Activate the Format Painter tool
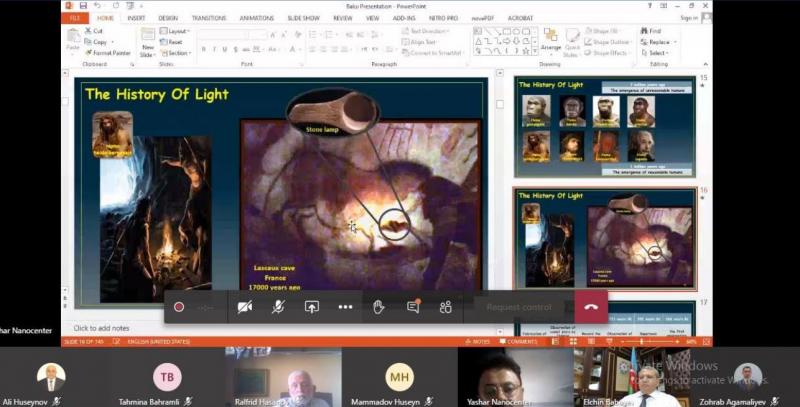The width and height of the screenshot is (800, 407). coord(108,53)
